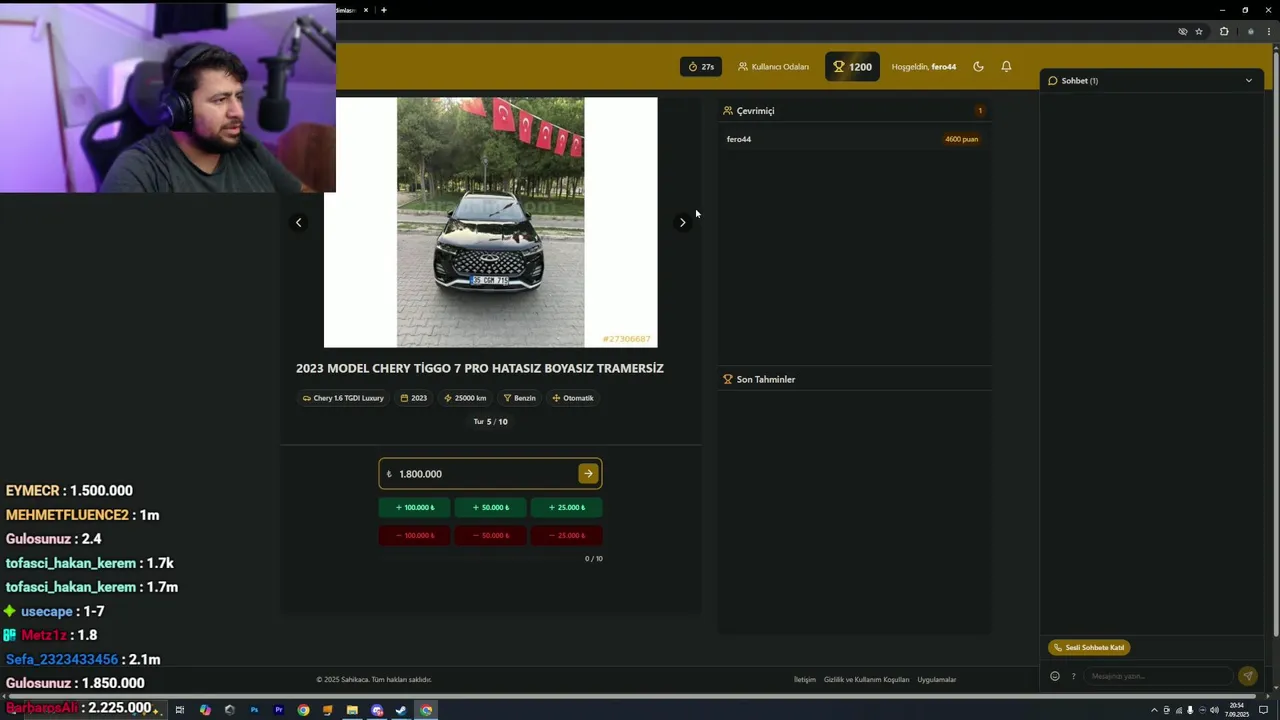Viewport: 1280px width, 720px height.
Task: Click the 27s countdown timer badge
Action: pyautogui.click(x=701, y=67)
